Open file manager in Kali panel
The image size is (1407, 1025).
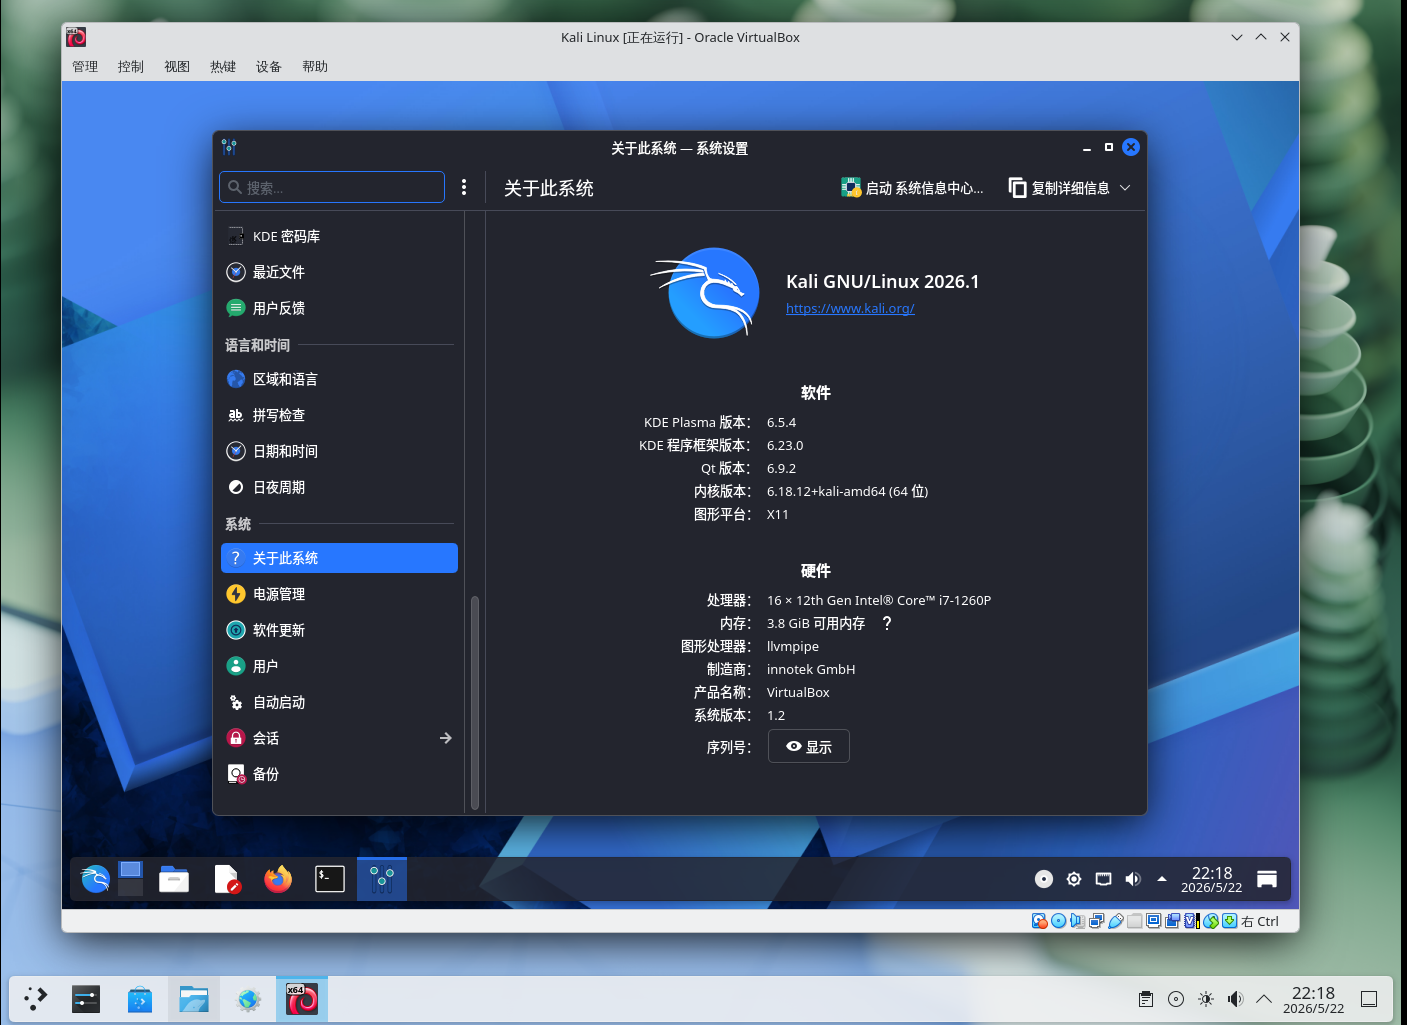[174, 879]
